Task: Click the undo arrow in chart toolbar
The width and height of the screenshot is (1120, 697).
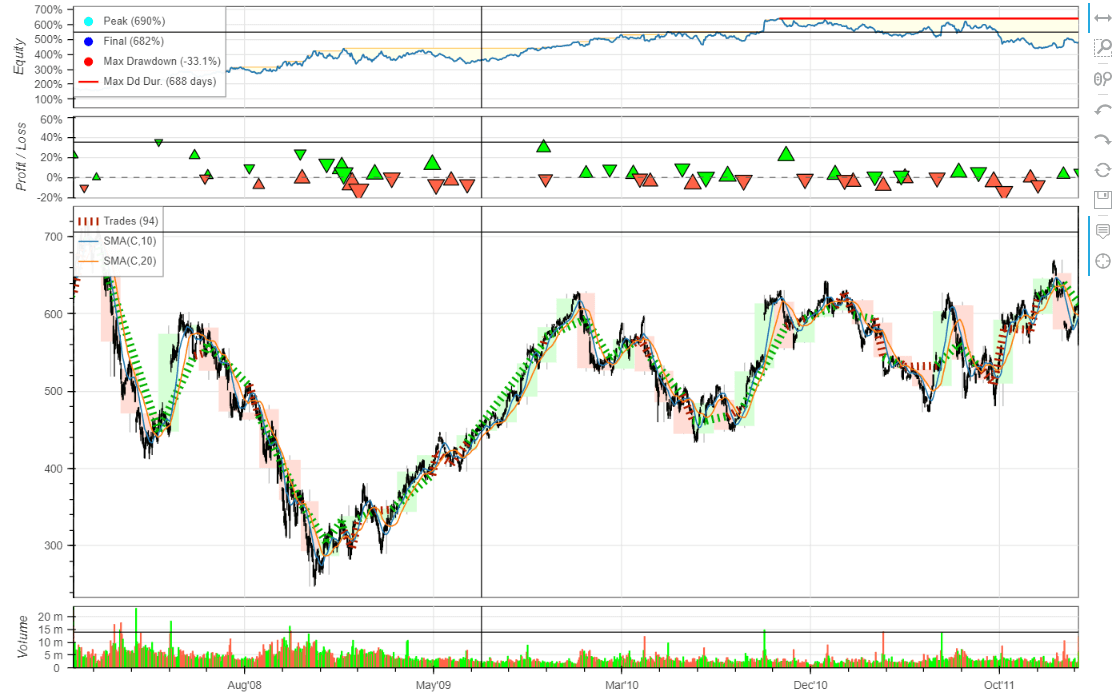Action: (x=1103, y=109)
